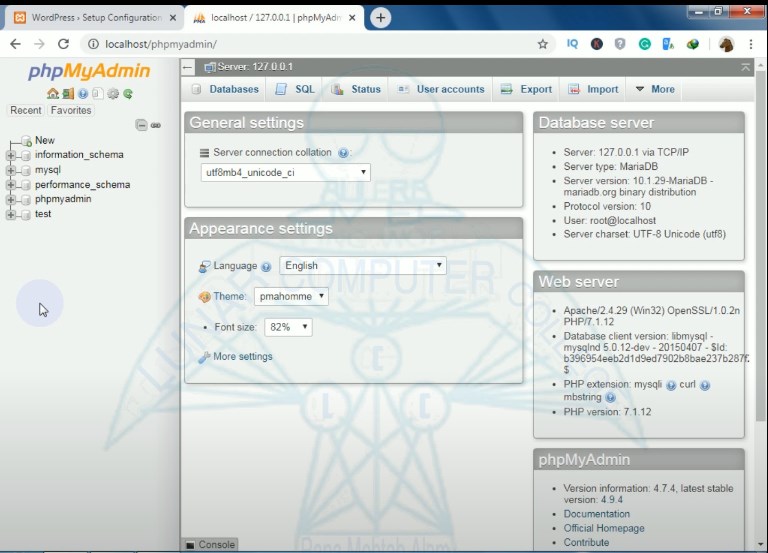Select the test database name

pos(43,214)
